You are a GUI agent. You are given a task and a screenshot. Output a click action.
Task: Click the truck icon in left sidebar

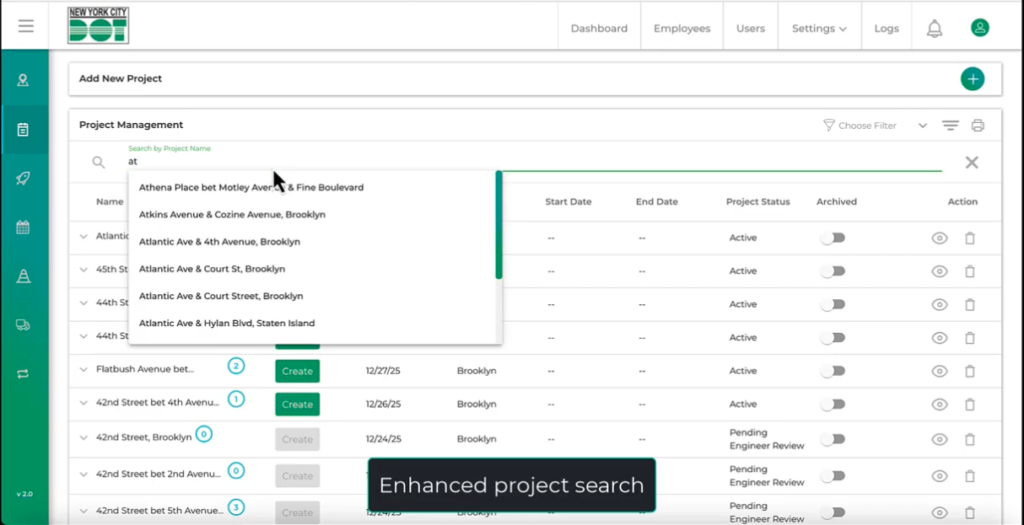pyautogui.click(x=23, y=325)
